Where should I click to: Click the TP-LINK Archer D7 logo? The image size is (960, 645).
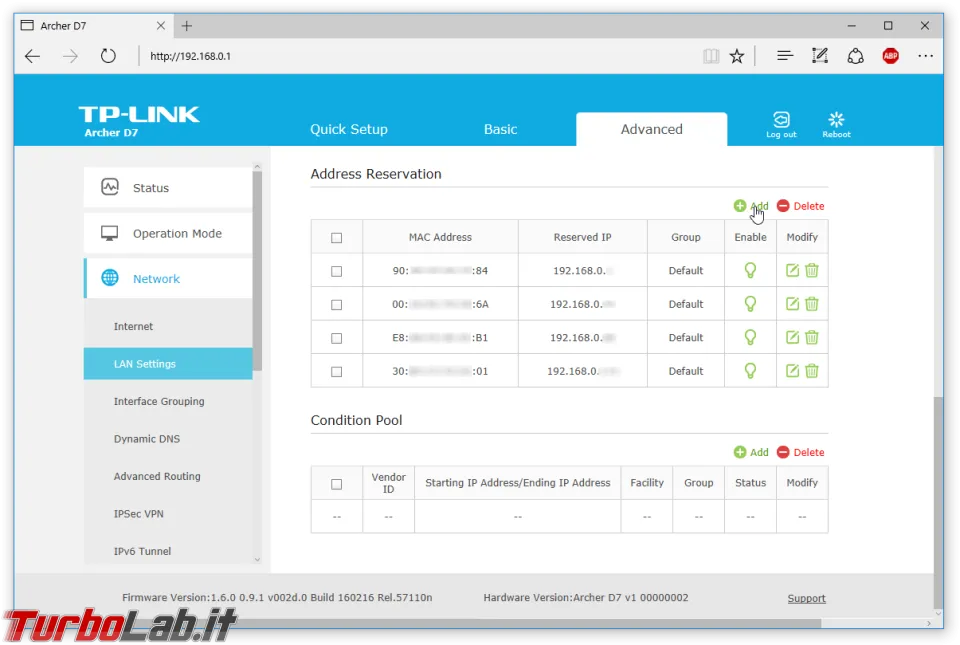139,121
